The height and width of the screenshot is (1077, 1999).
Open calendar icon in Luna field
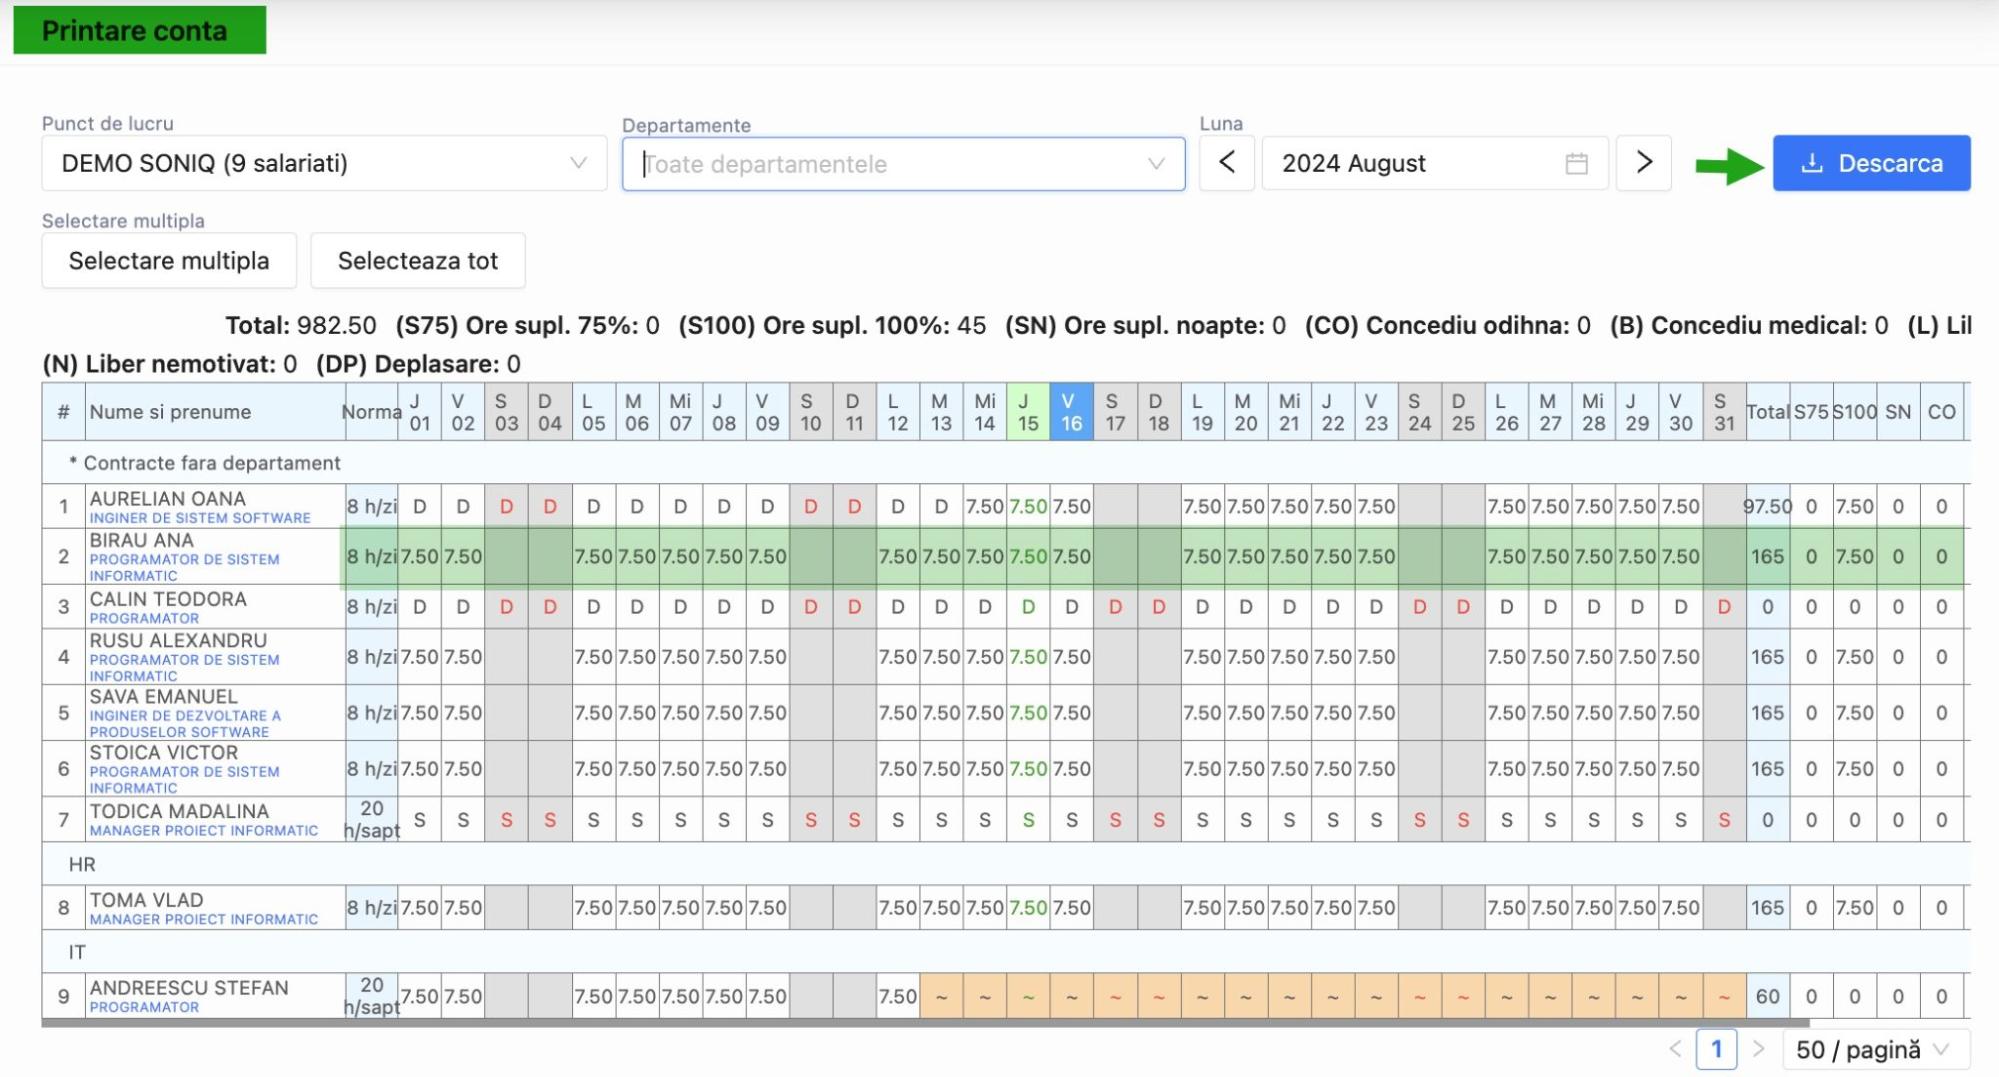tap(1576, 164)
